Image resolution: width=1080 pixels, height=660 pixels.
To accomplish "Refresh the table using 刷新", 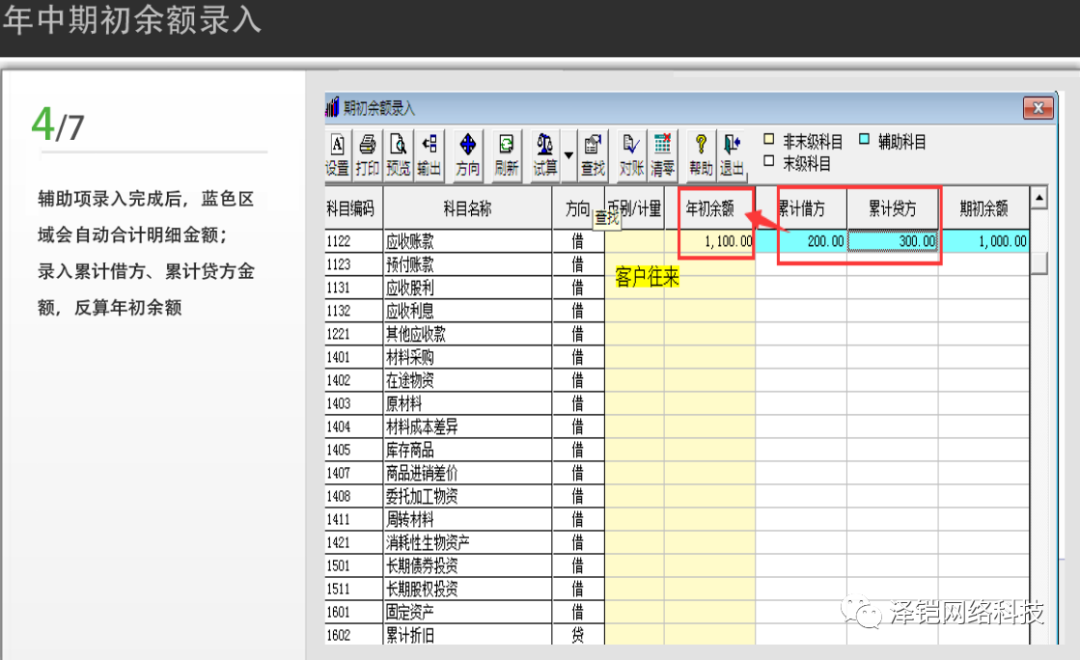I will pyautogui.click(x=506, y=155).
